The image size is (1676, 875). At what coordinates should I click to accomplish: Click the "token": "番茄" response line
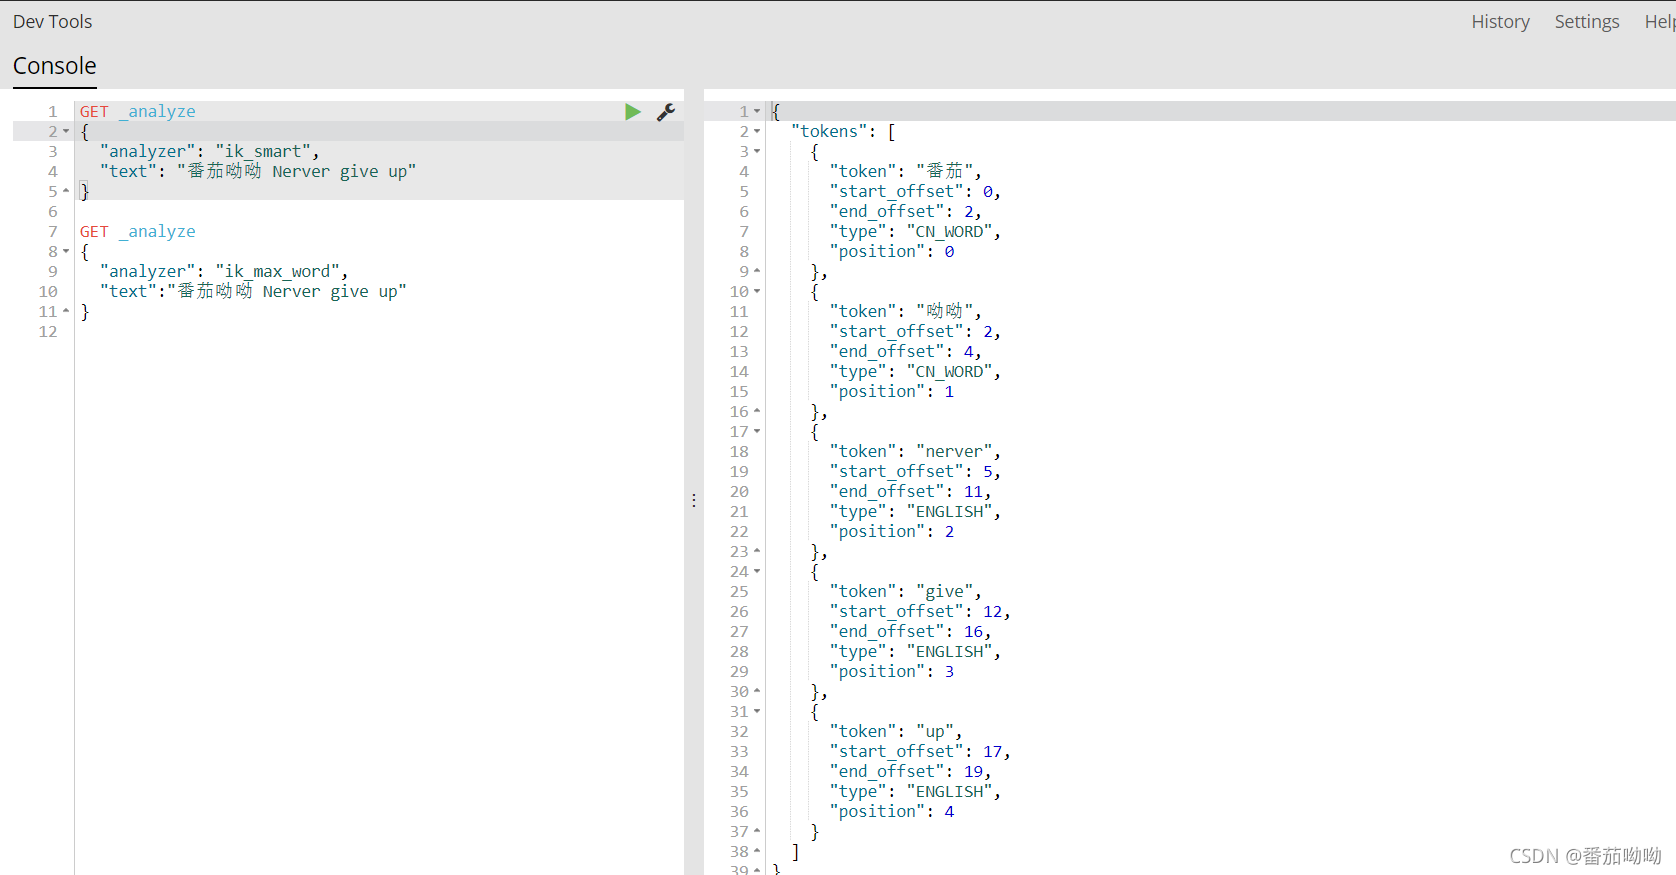pyautogui.click(x=905, y=171)
